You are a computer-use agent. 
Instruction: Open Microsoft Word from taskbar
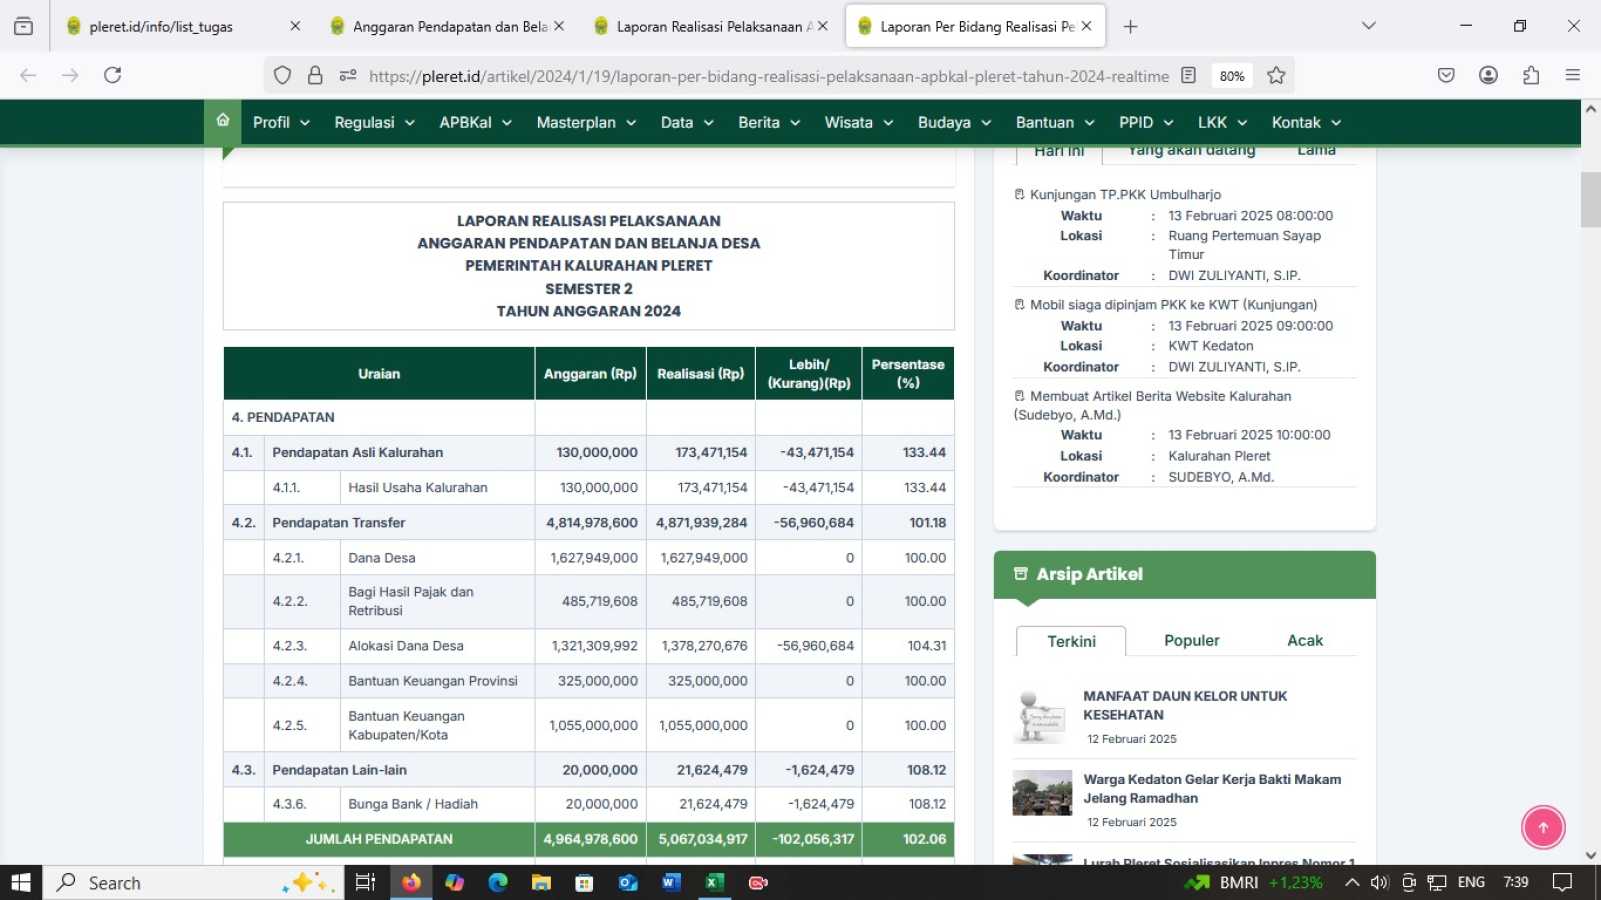point(671,882)
